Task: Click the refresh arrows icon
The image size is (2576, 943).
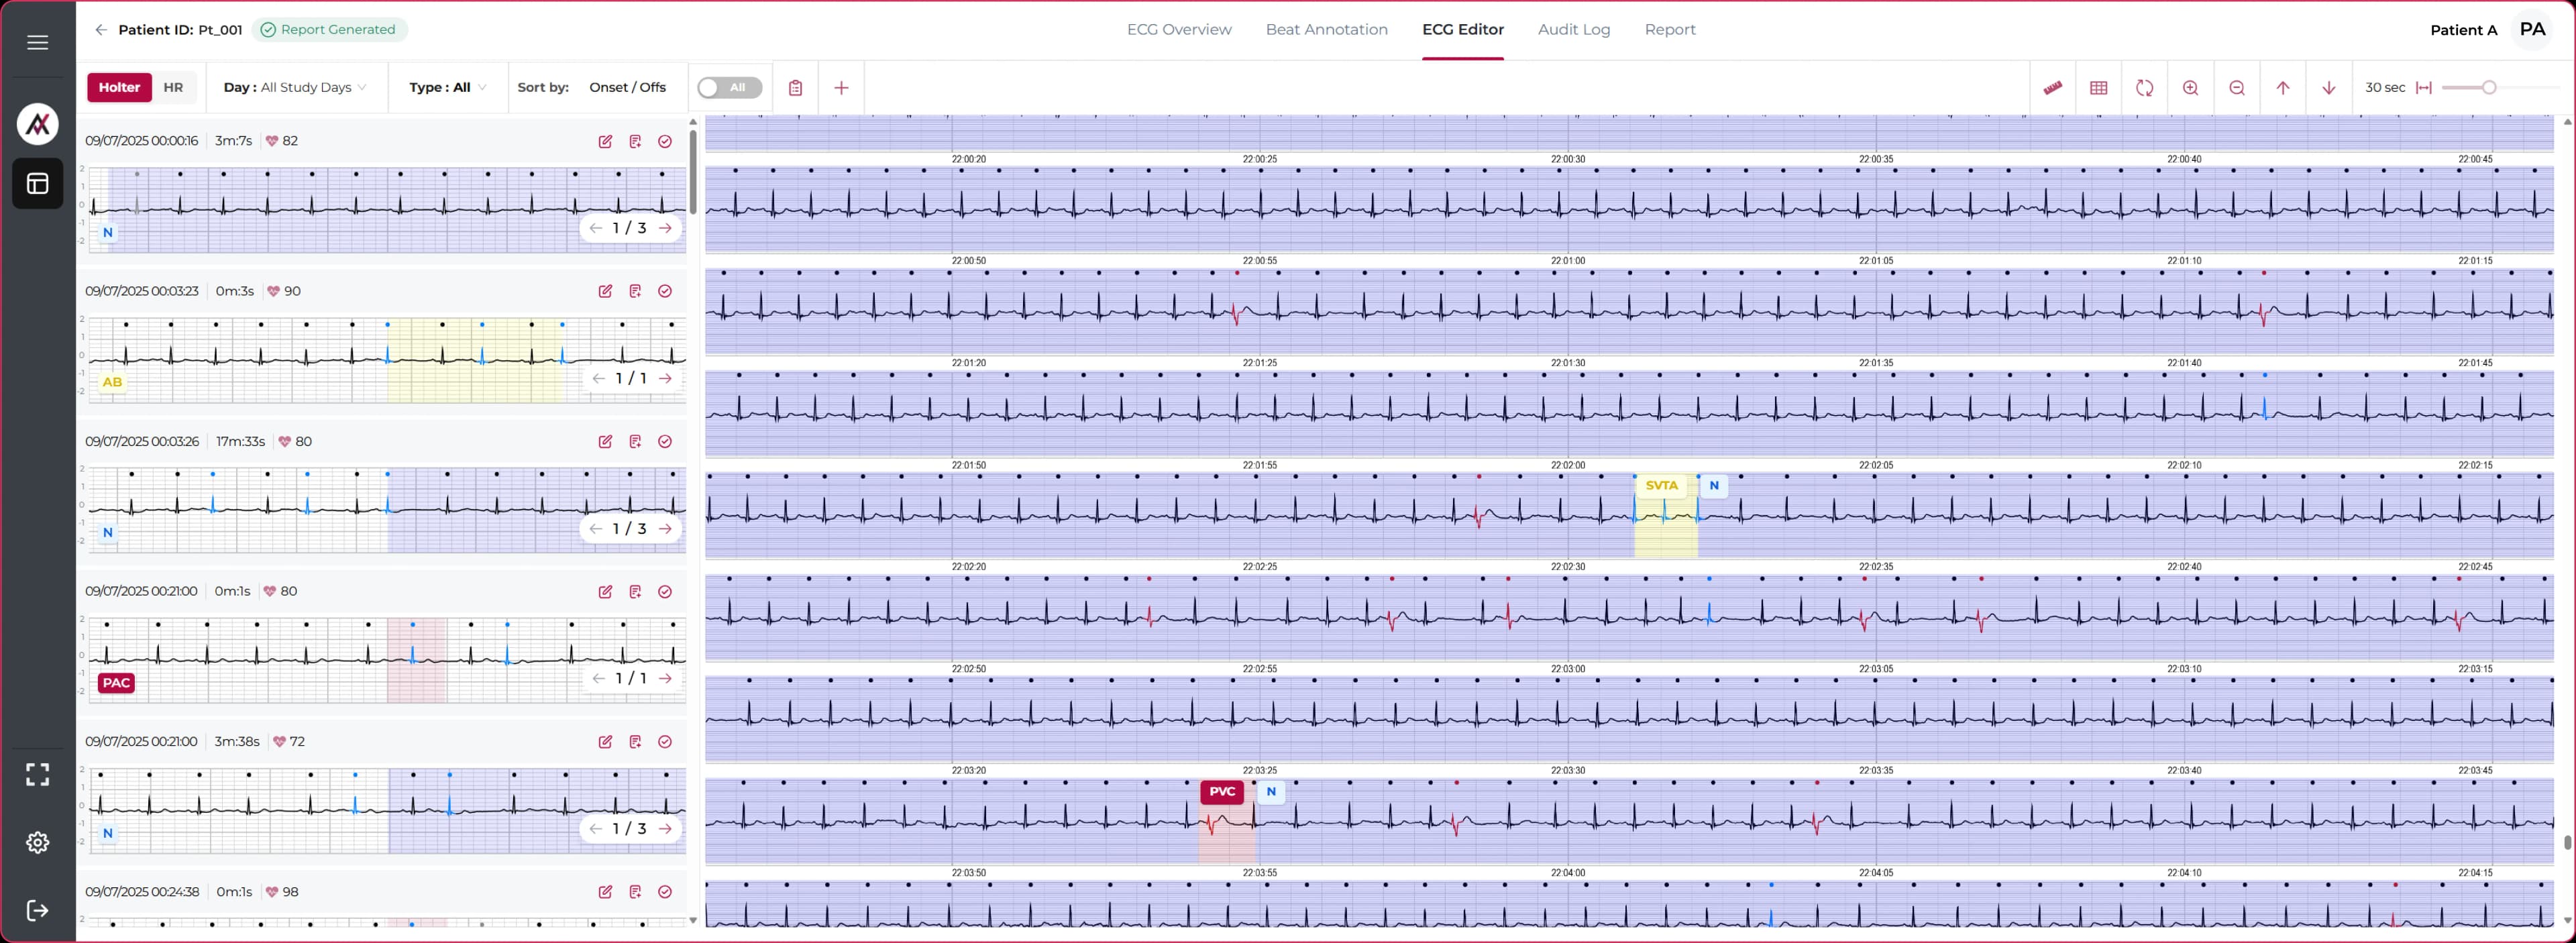Action: click(x=2144, y=88)
